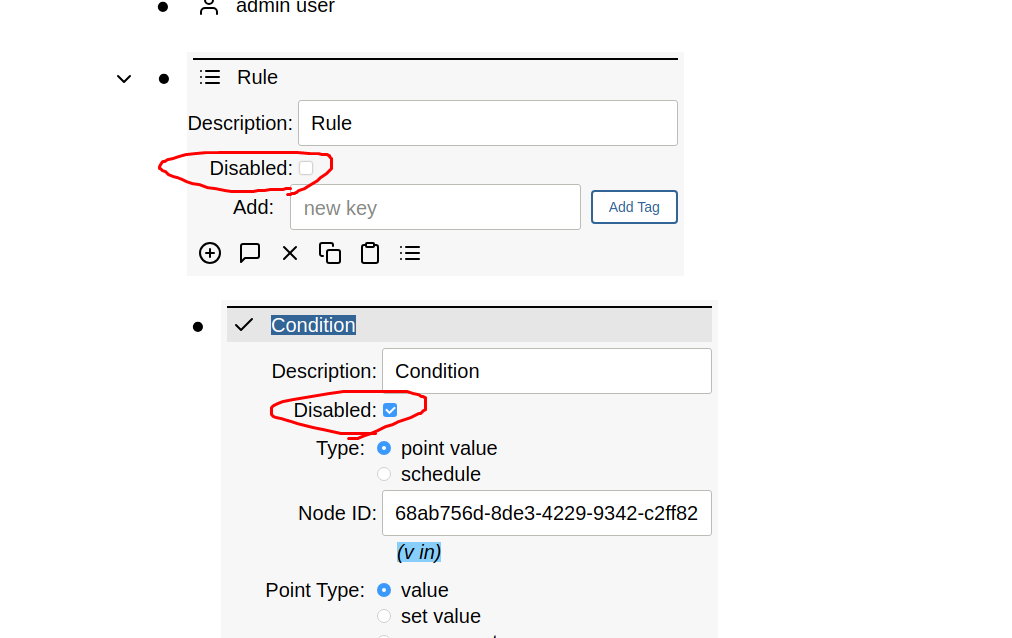The width and height of the screenshot is (1012, 638).
Task: Click the copy node icon in Rule toolbar
Action: (330, 253)
